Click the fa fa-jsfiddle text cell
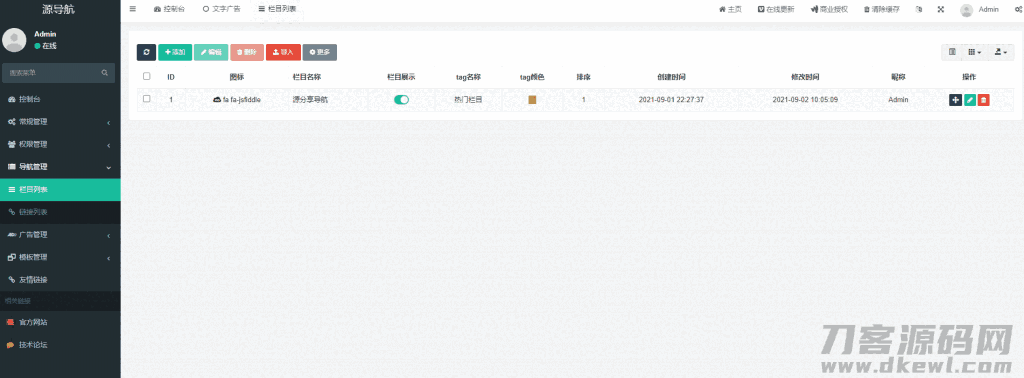 point(242,100)
